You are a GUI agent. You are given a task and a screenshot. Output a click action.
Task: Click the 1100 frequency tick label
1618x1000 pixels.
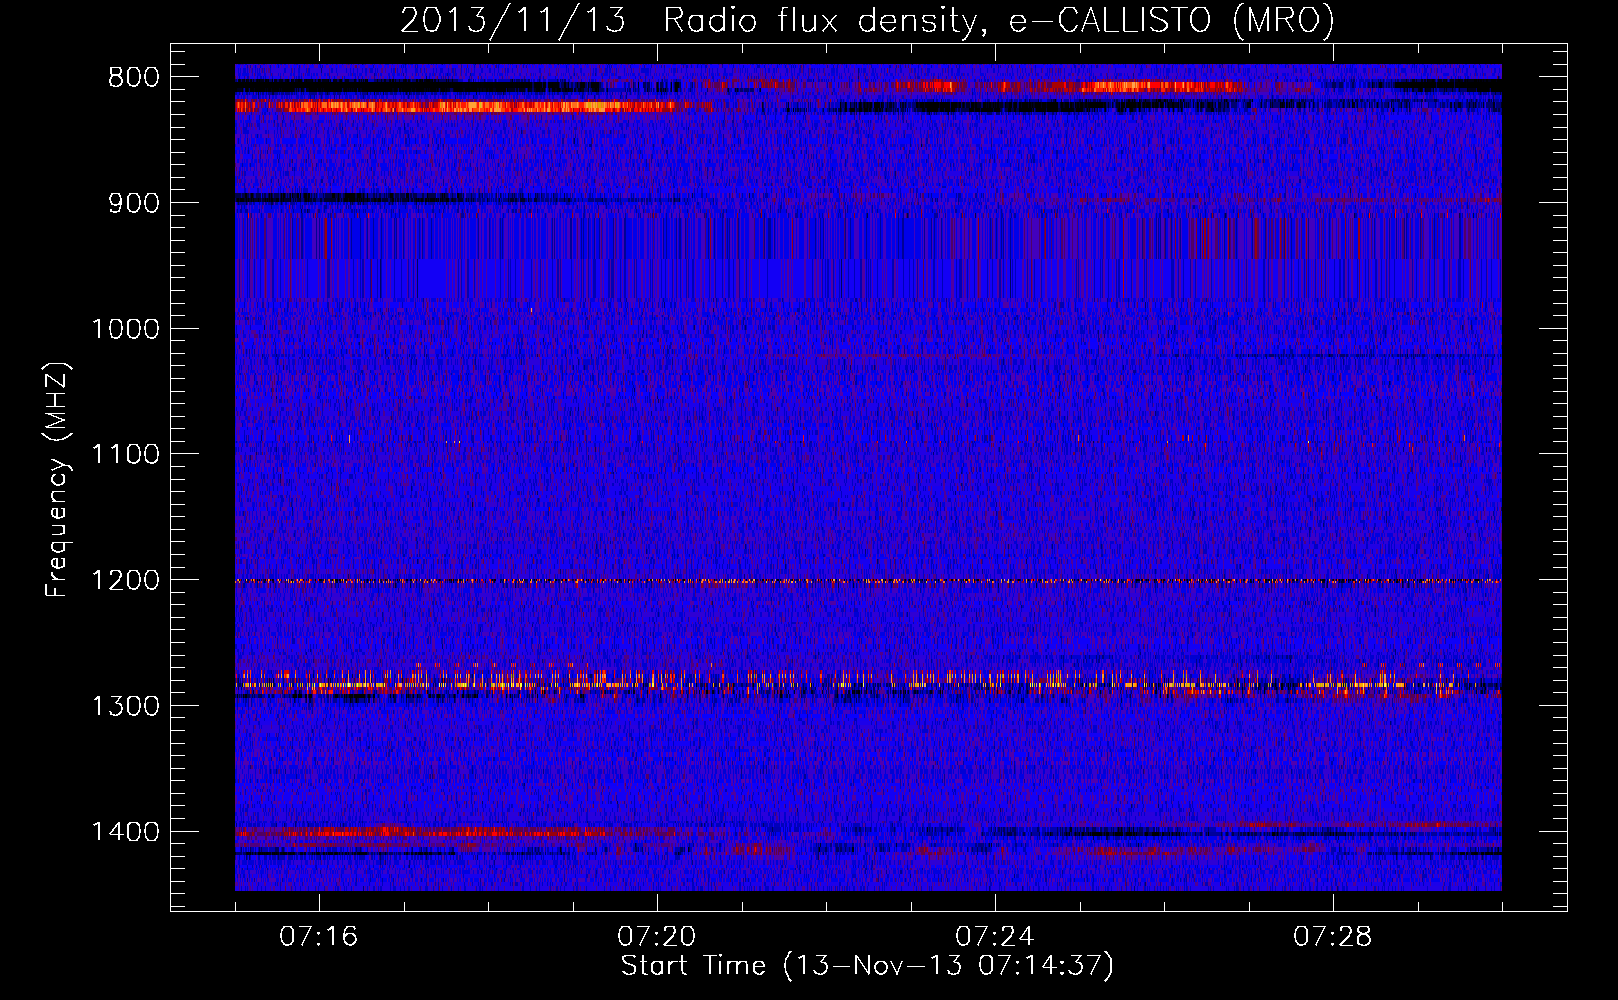coord(125,455)
